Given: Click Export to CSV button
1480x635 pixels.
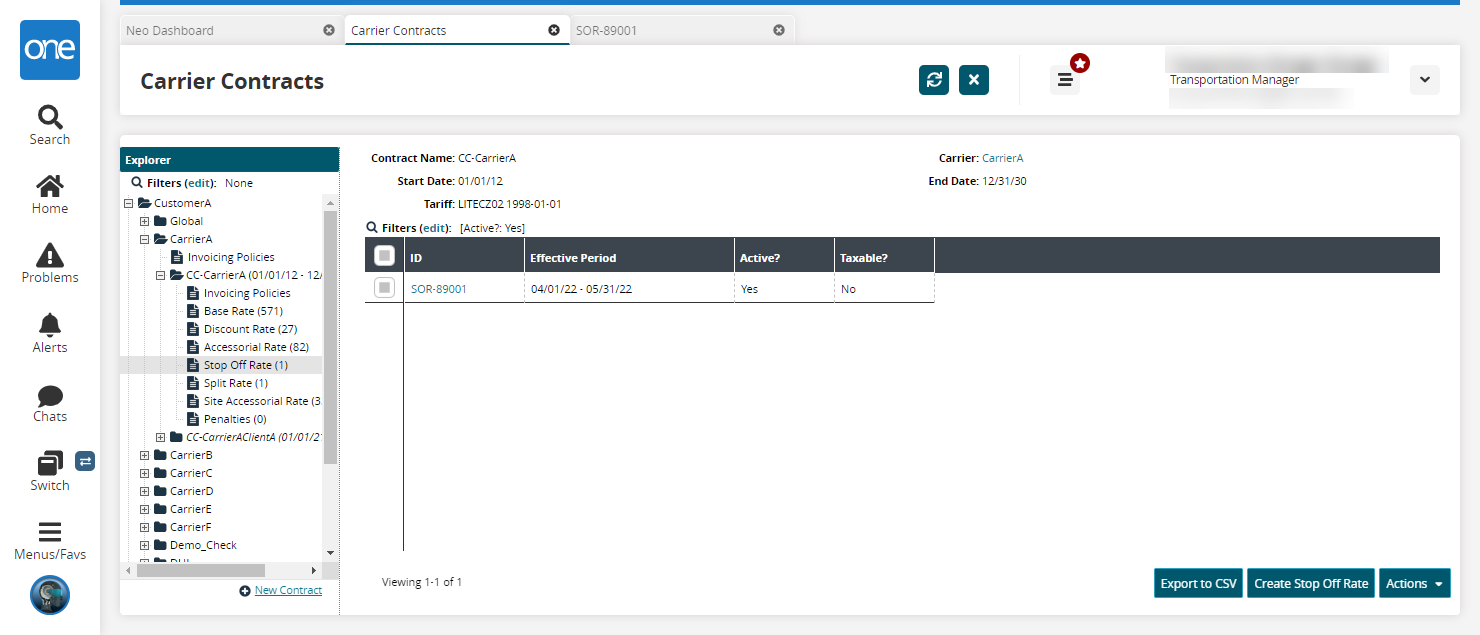Looking at the screenshot, I should [x=1198, y=584].
